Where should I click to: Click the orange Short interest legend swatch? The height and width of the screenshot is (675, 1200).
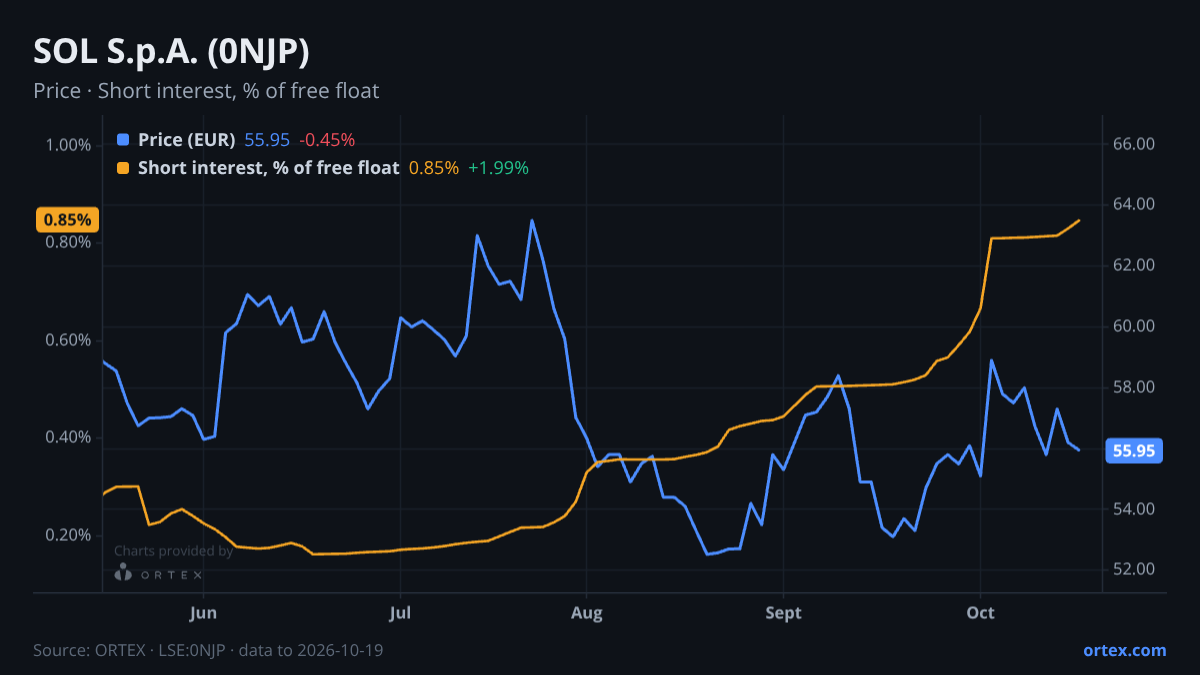123,168
